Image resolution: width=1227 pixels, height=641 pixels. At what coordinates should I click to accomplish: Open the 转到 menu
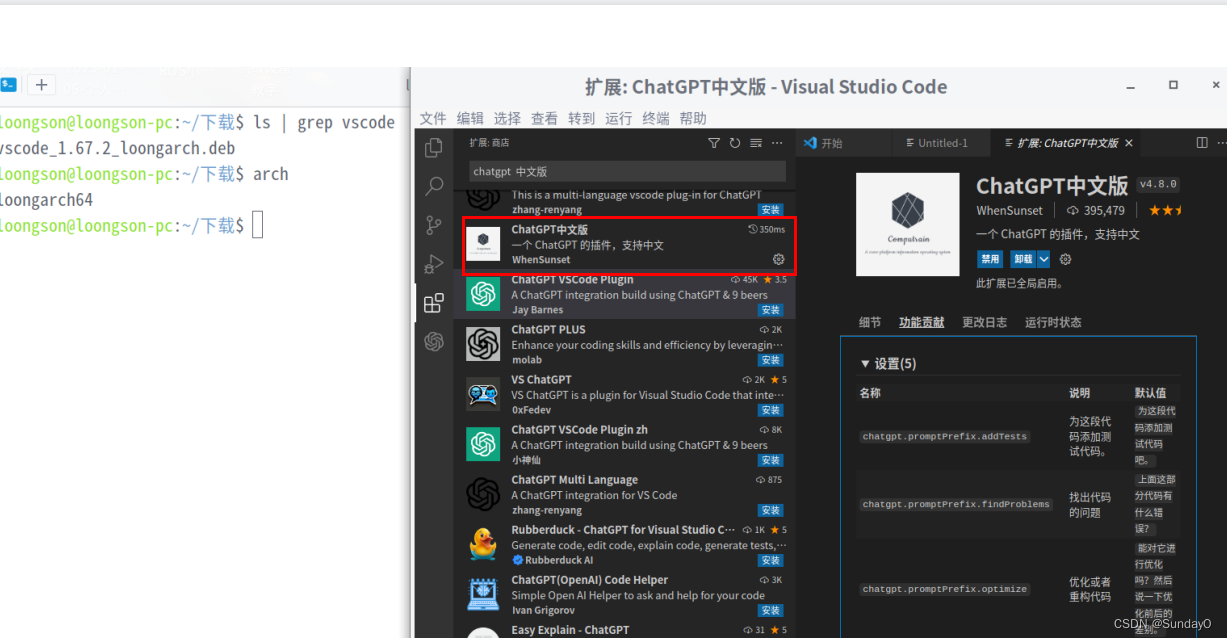point(581,118)
